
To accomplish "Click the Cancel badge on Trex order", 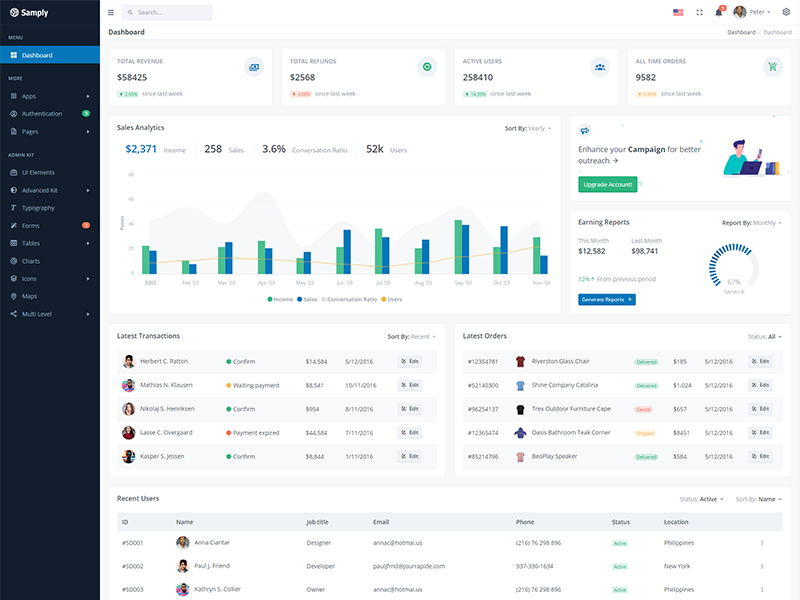I will pyautogui.click(x=643, y=409).
